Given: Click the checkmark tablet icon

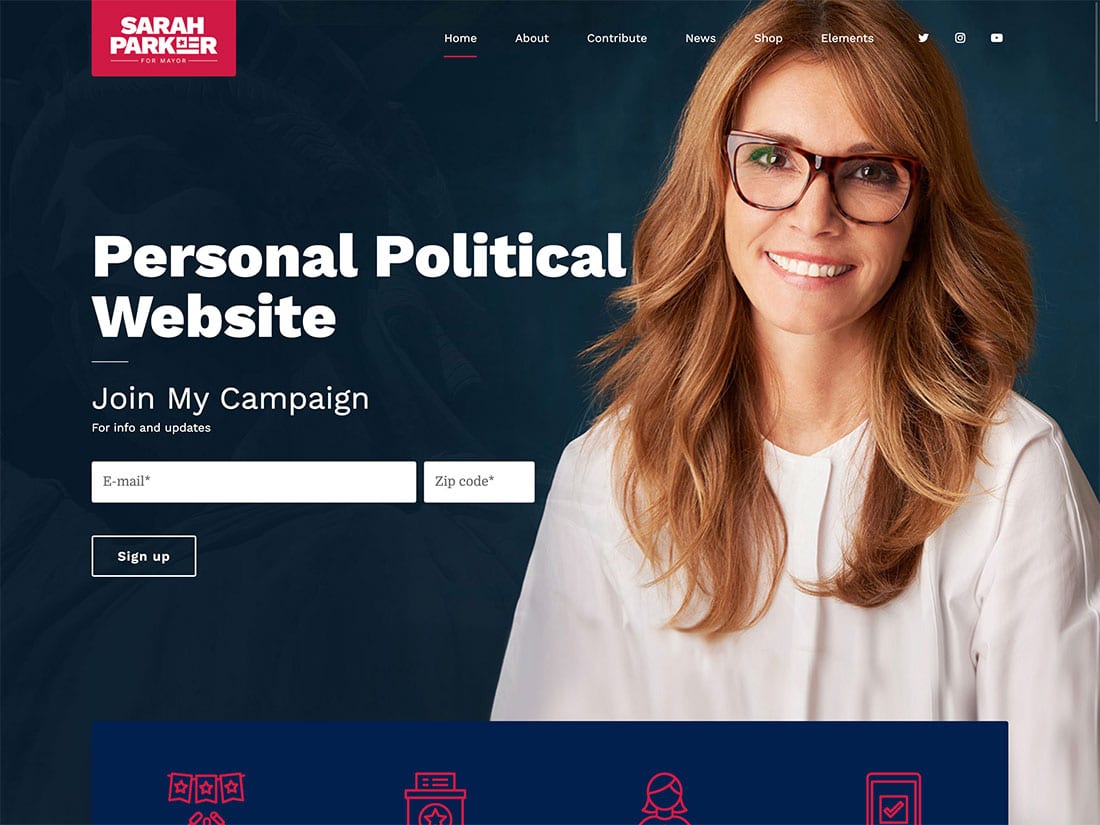Looking at the screenshot, I should 893,798.
